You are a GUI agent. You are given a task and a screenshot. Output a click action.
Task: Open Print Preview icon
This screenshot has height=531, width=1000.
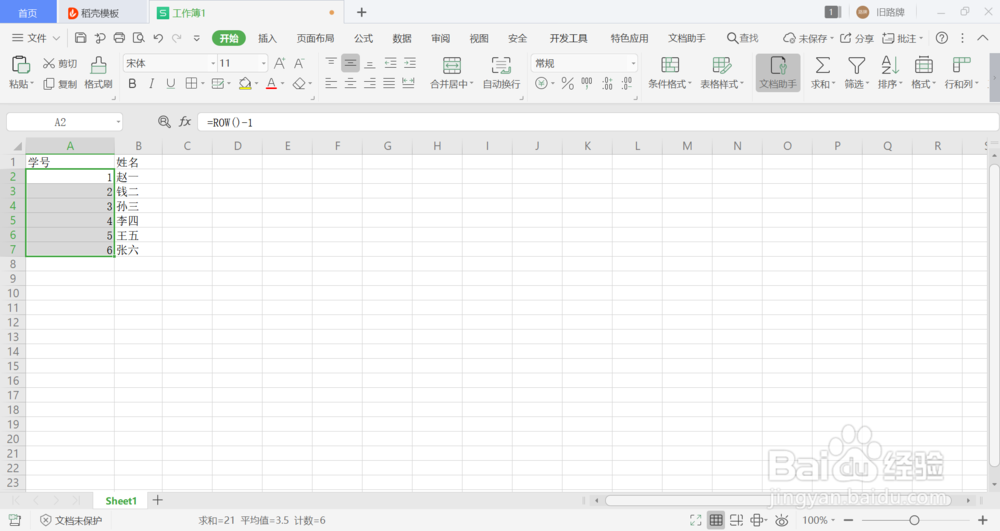138,38
